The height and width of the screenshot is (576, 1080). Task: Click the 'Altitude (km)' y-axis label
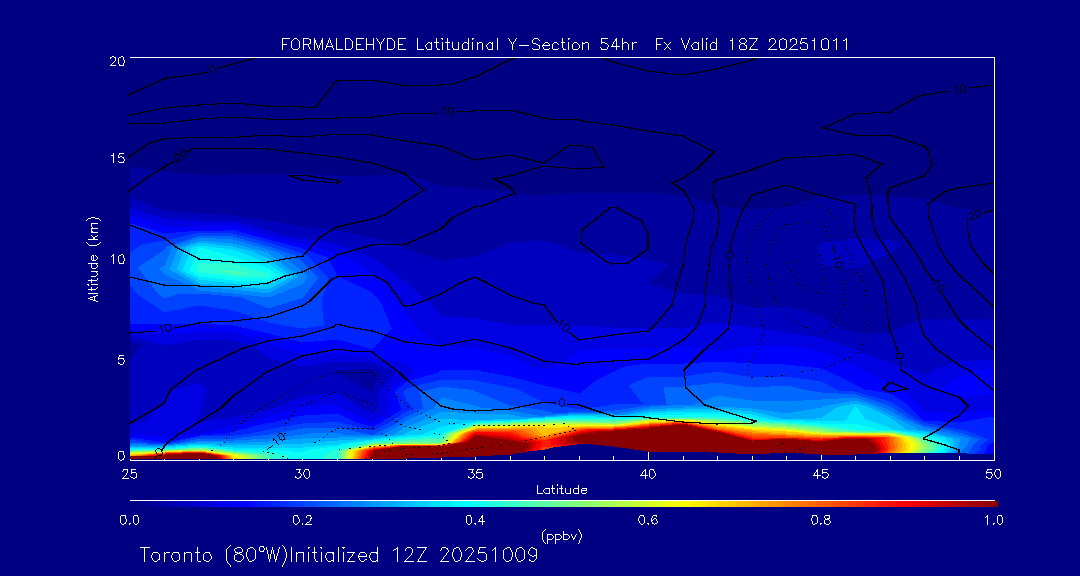click(94, 259)
